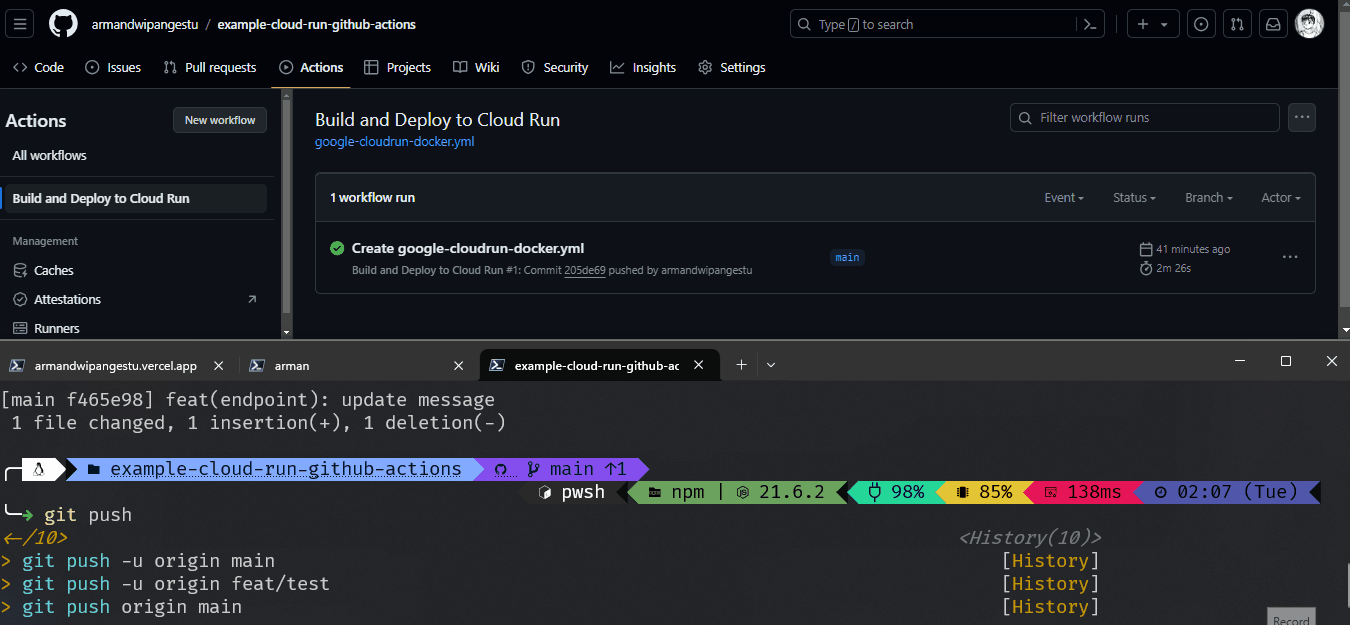Open the terminal profile chevron dropdown
The width and height of the screenshot is (1350, 625).
(x=770, y=365)
